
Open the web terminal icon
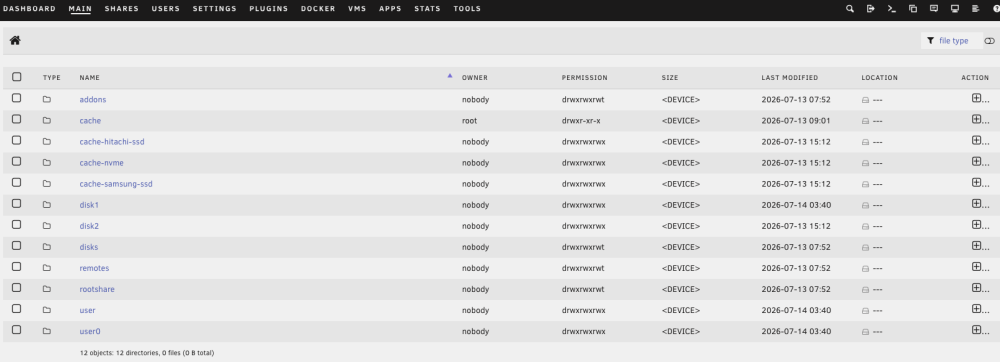(892, 9)
